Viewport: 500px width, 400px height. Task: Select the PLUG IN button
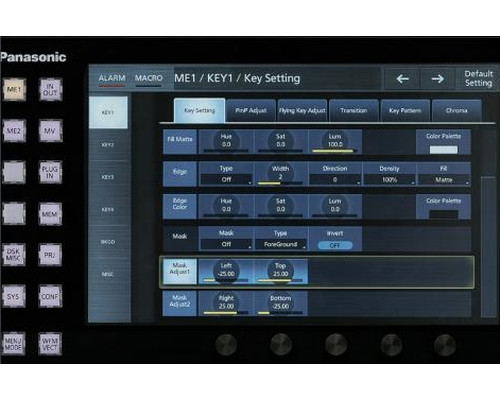pos(50,172)
